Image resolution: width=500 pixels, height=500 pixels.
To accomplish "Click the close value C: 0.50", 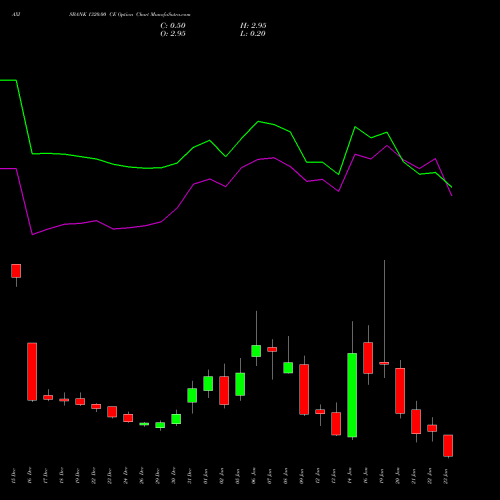I will pos(173,26).
